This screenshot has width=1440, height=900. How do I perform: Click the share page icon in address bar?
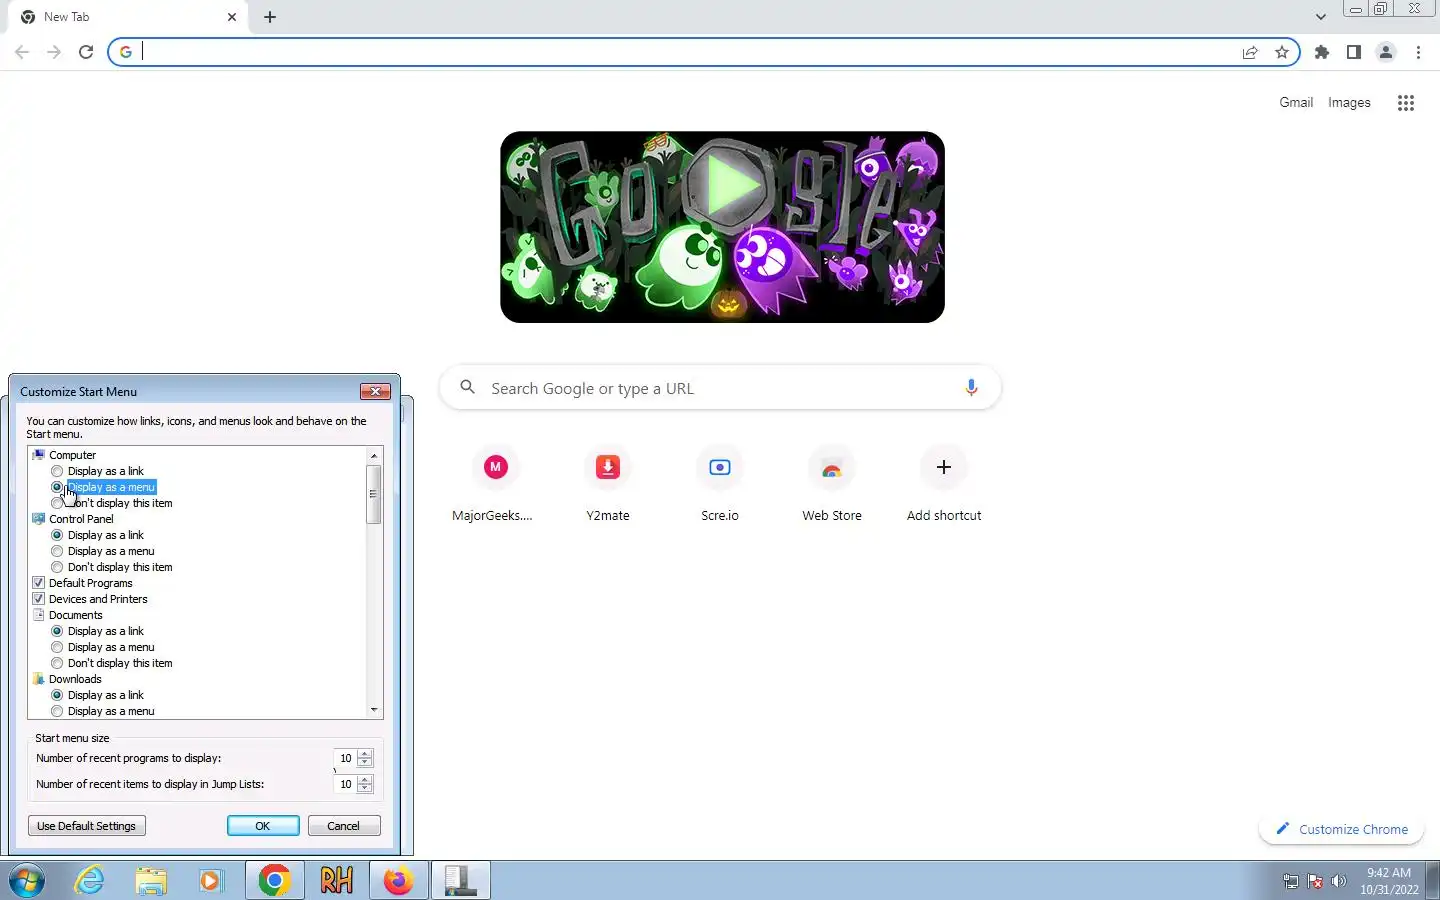point(1250,52)
